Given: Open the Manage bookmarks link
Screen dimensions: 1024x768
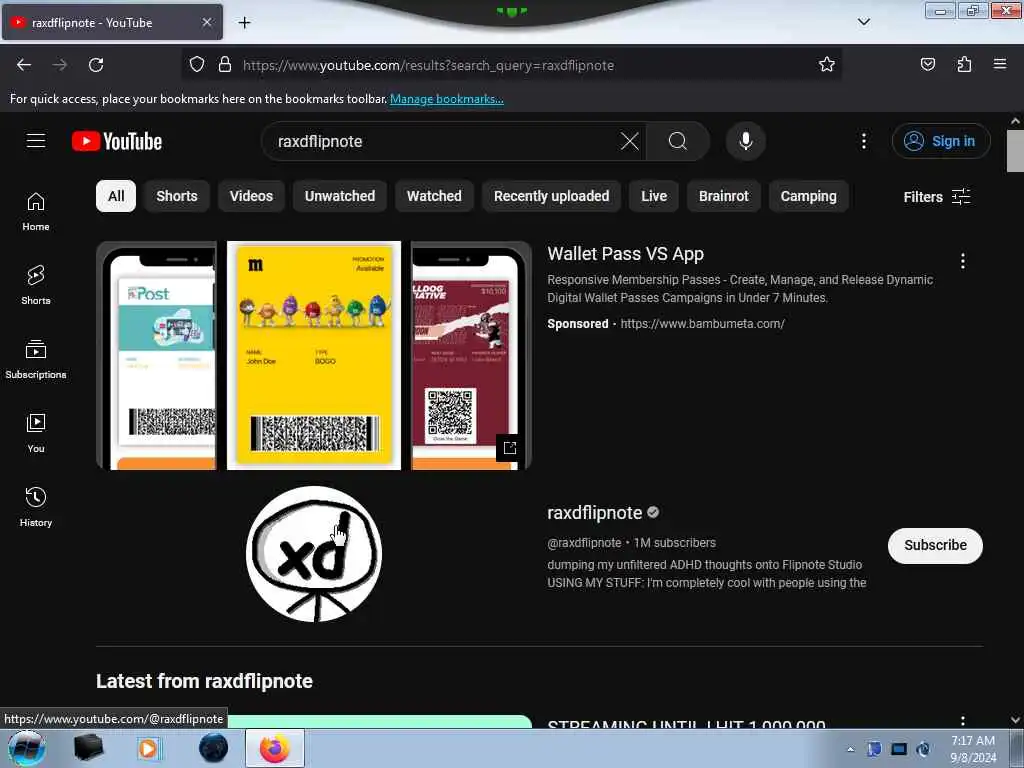Looking at the screenshot, I should [447, 99].
